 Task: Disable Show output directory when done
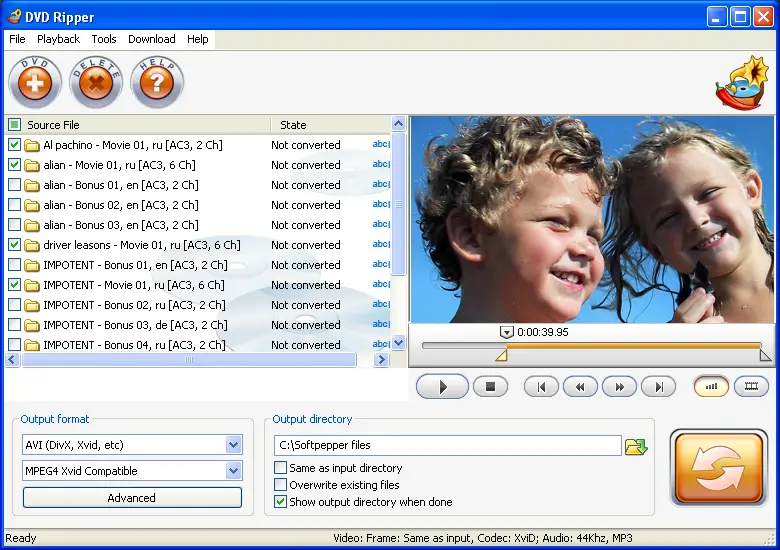tap(281, 502)
